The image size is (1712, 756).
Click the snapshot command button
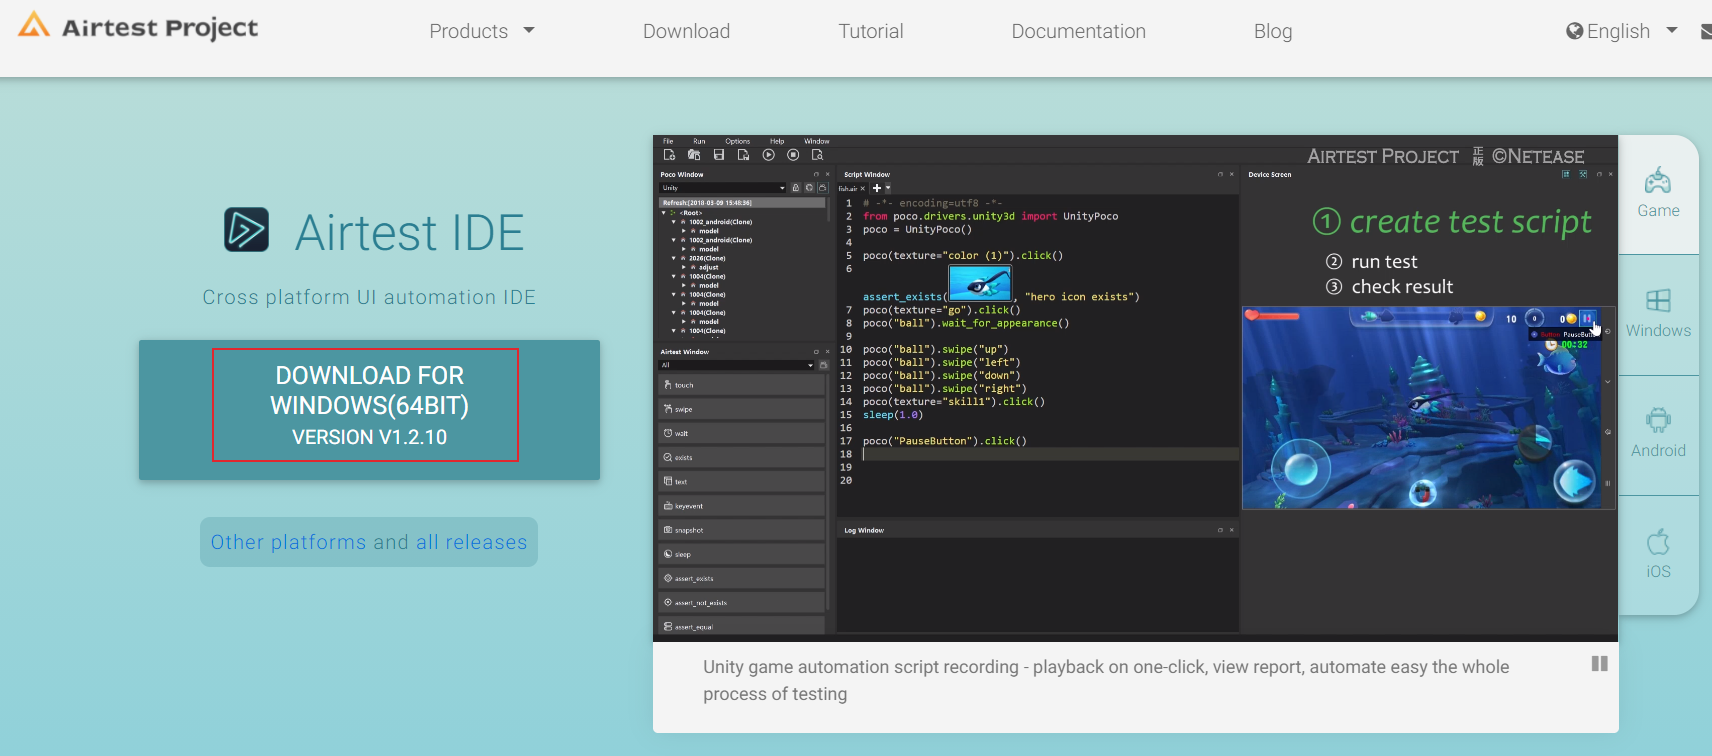pyautogui.click(x=741, y=530)
